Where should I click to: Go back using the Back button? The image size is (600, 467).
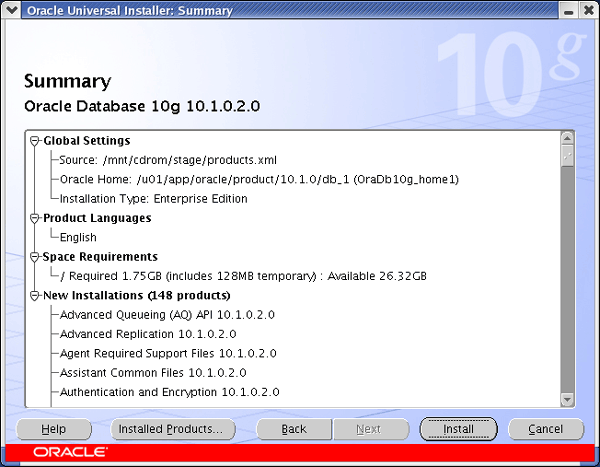[x=294, y=429]
